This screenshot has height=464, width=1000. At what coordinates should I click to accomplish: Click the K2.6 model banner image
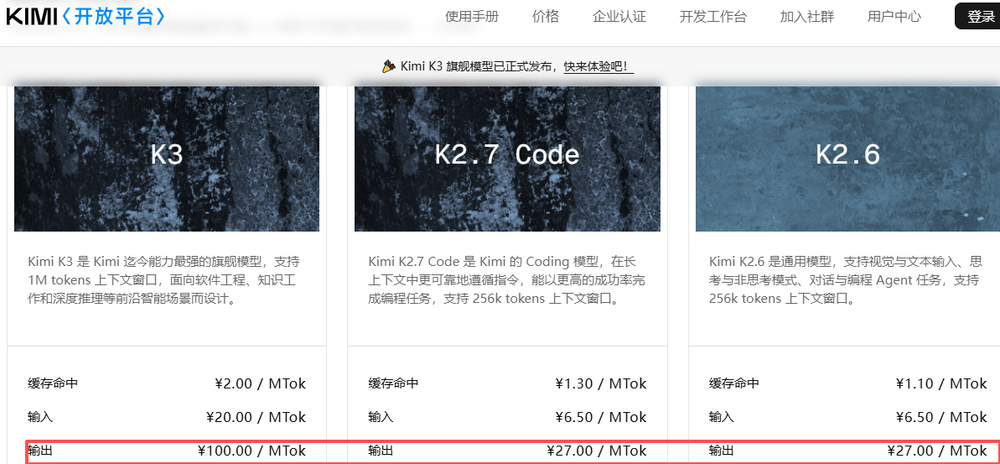(848, 159)
